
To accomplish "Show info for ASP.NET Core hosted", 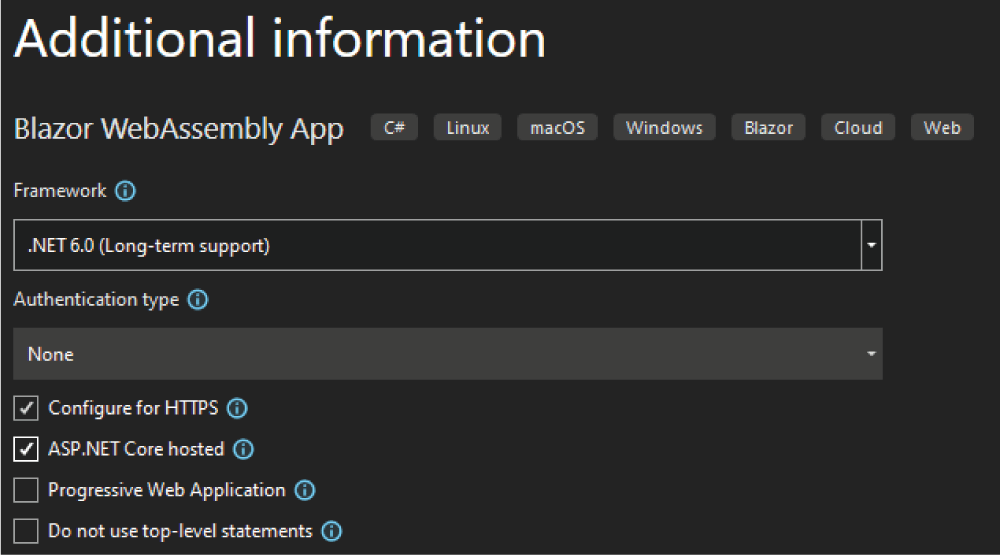I will pyautogui.click(x=243, y=449).
